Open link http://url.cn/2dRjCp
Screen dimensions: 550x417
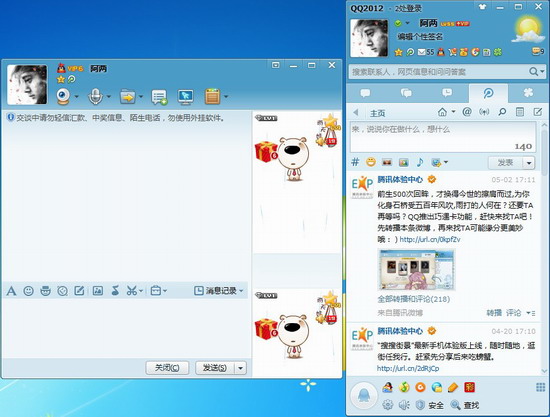click(408, 369)
